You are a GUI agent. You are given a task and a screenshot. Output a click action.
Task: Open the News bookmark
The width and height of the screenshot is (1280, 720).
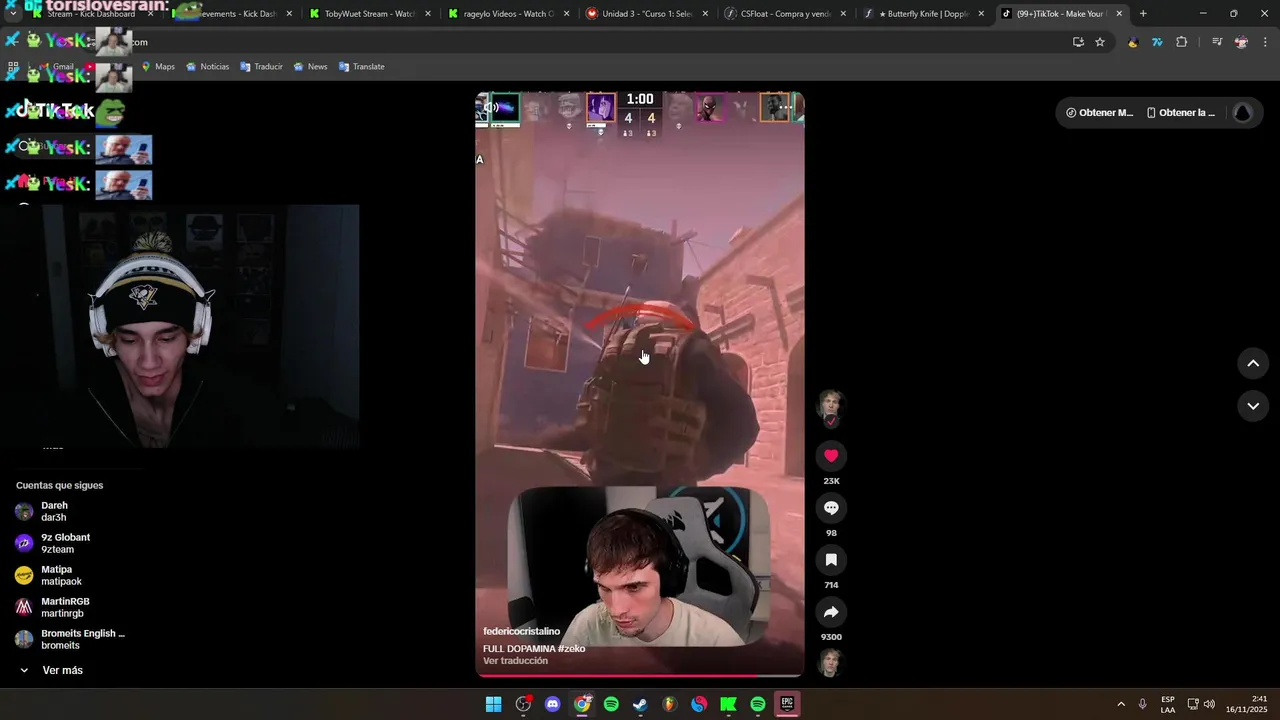pyautogui.click(x=310, y=67)
